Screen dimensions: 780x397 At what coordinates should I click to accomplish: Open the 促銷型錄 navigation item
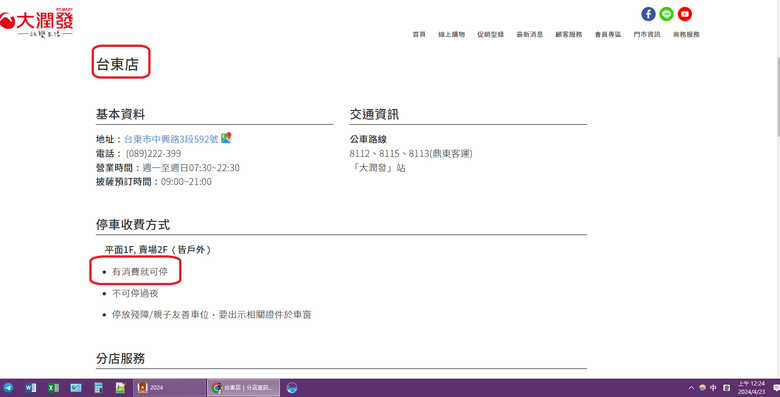pyautogui.click(x=490, y=34)
